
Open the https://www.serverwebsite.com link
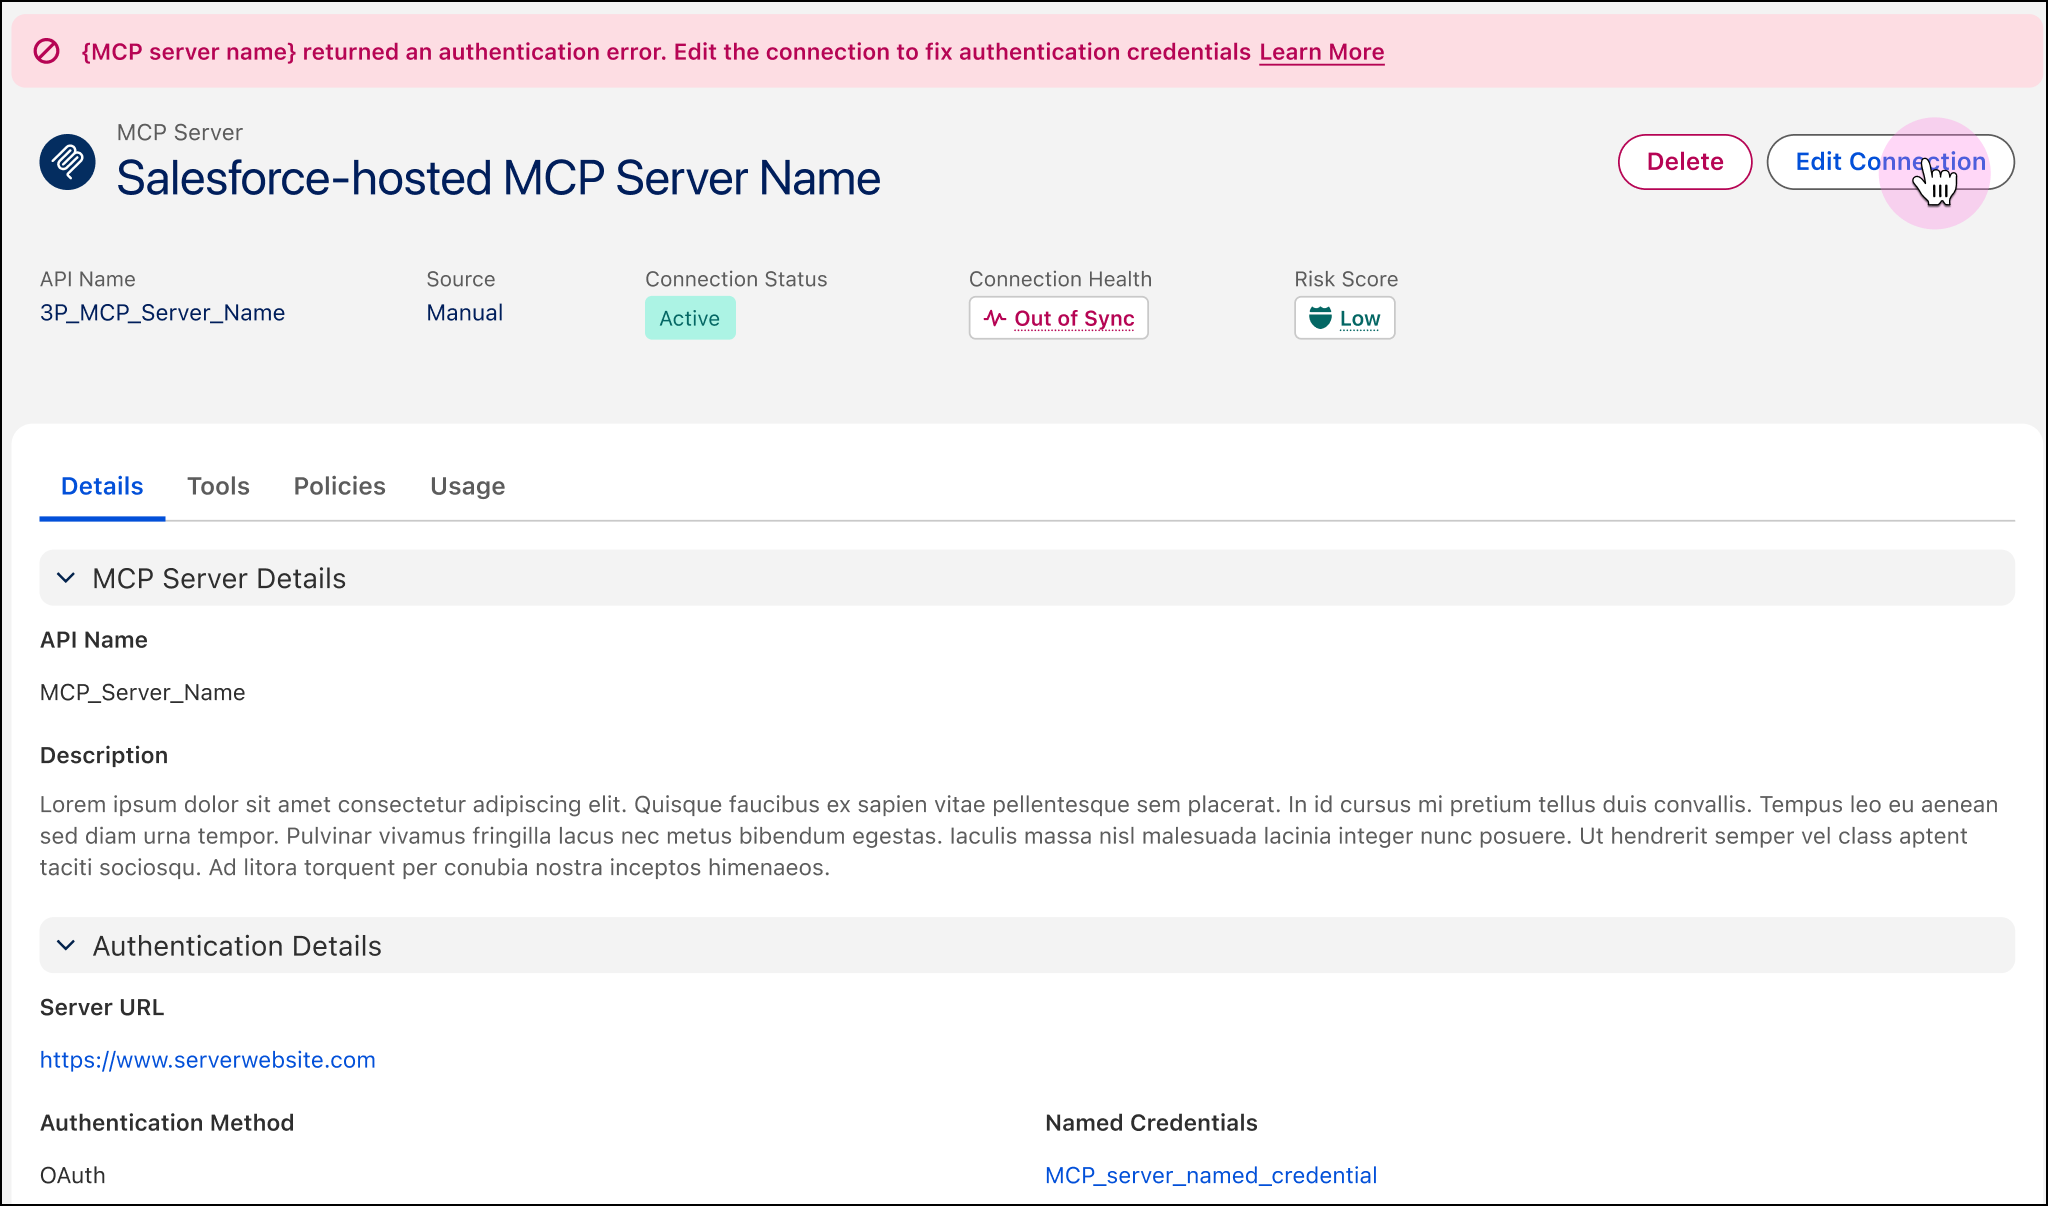tap(208, 1060)
